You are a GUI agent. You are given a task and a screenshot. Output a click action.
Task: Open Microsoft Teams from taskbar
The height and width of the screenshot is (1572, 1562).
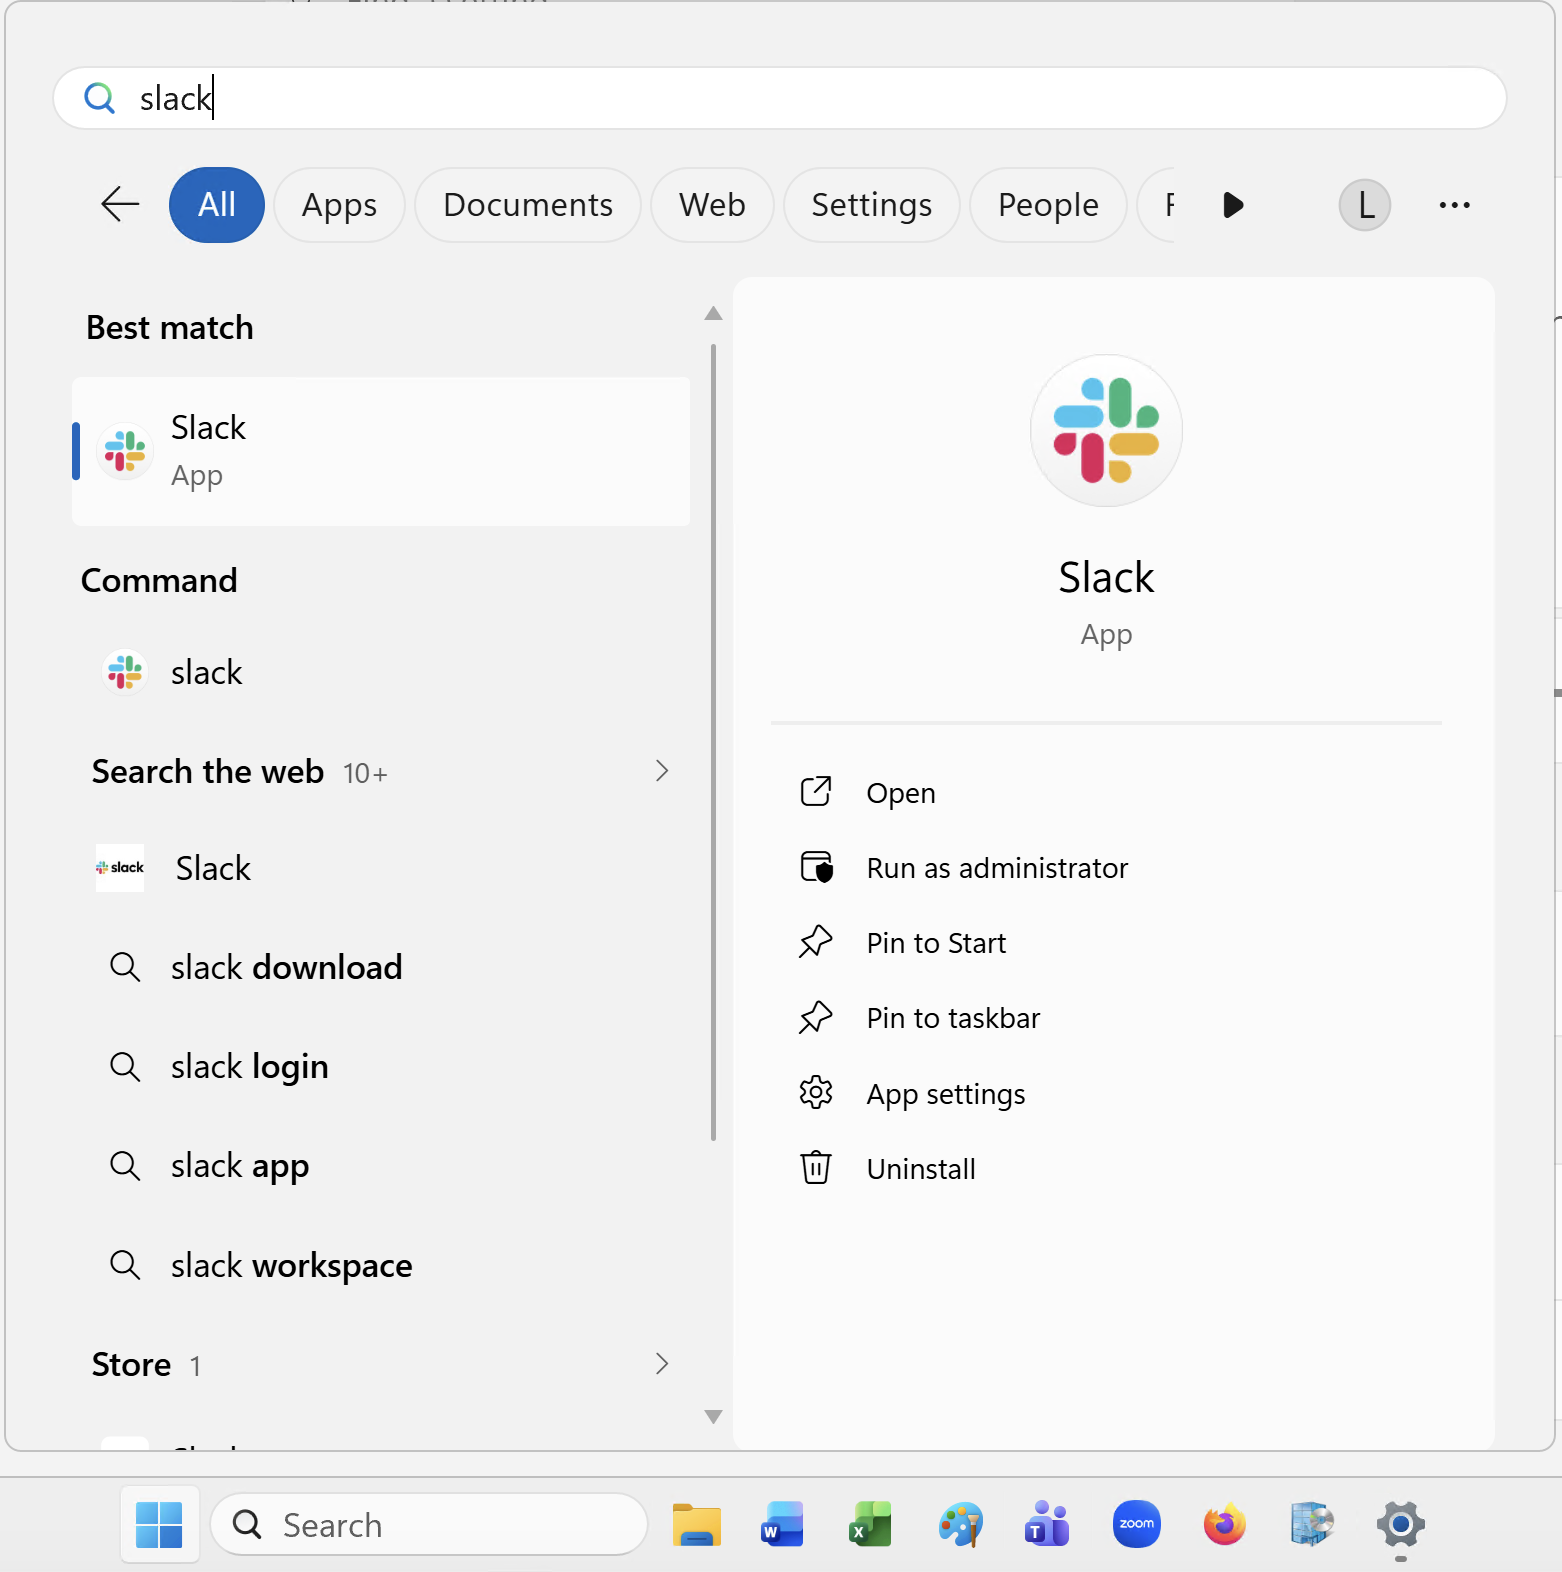tap(1047, 1525)
